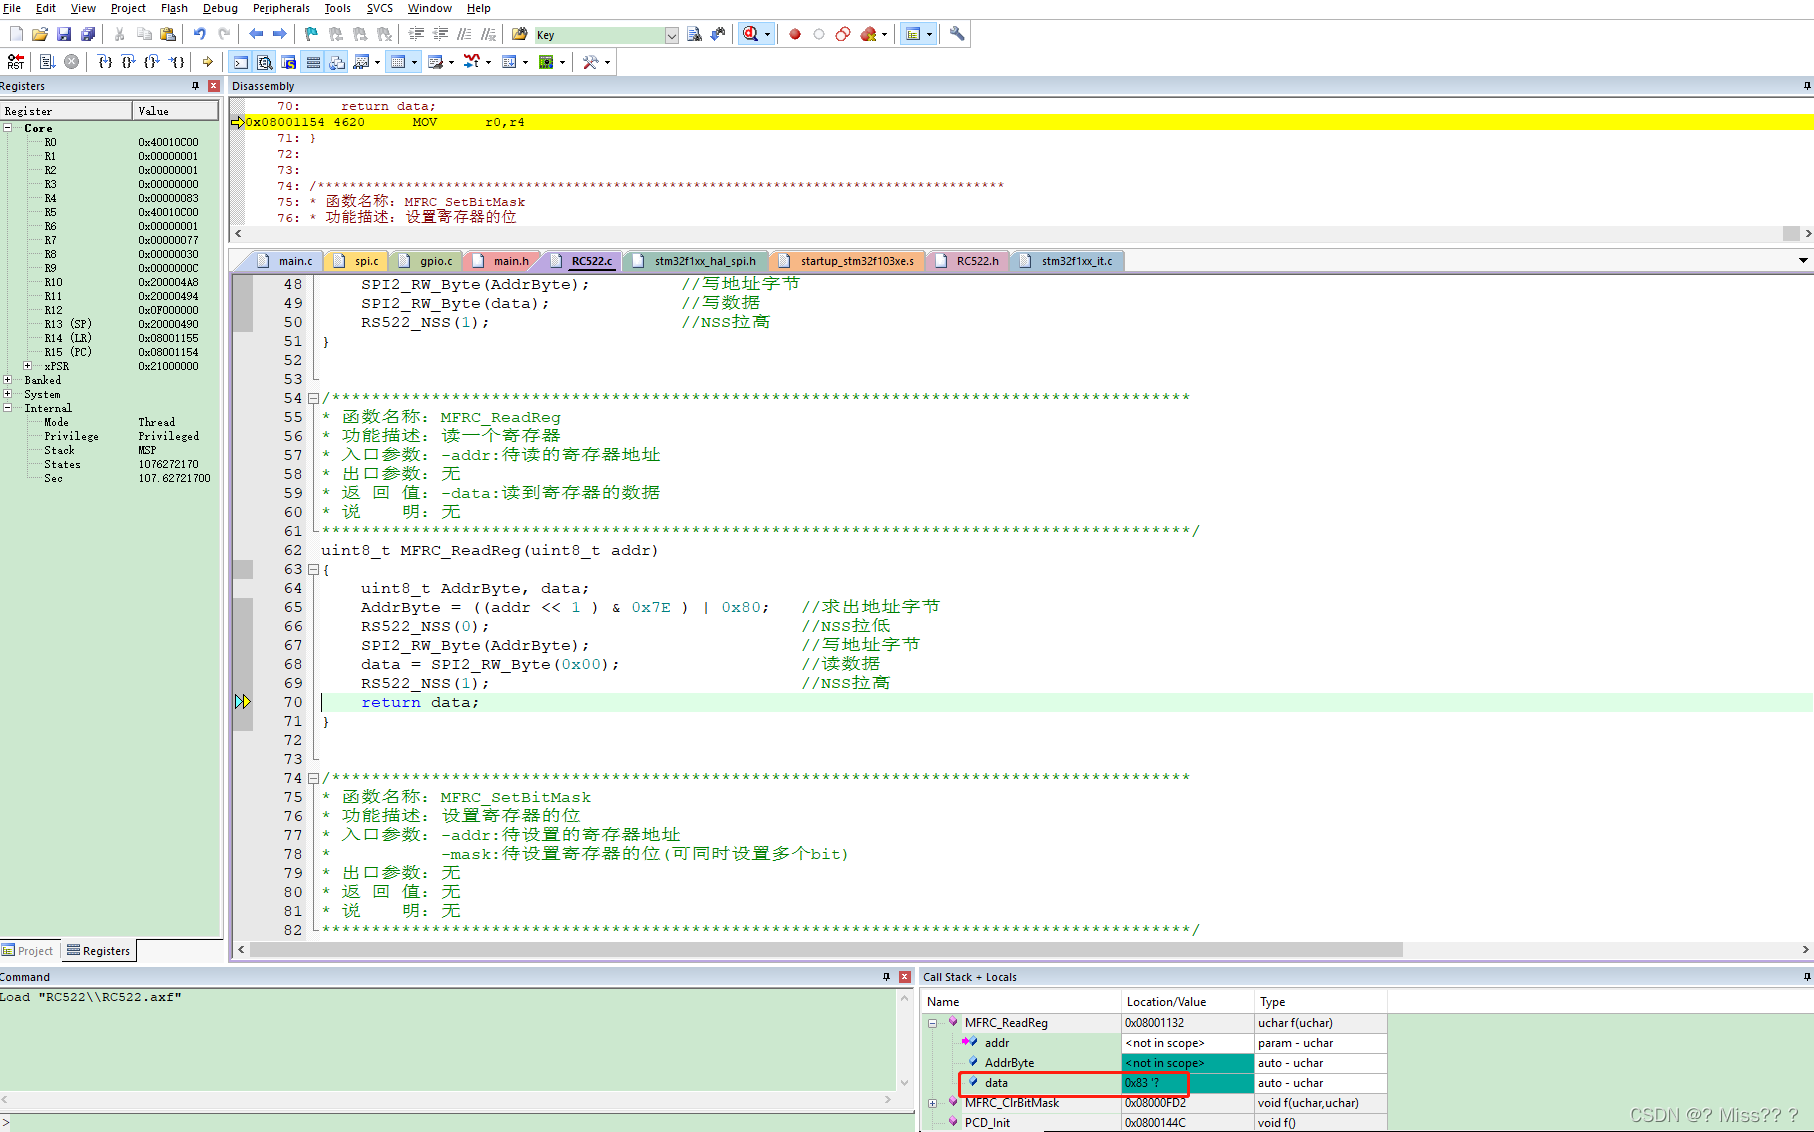Open the Flash menu
This screenshot has width=1814, height=1132.
point(174,8)
